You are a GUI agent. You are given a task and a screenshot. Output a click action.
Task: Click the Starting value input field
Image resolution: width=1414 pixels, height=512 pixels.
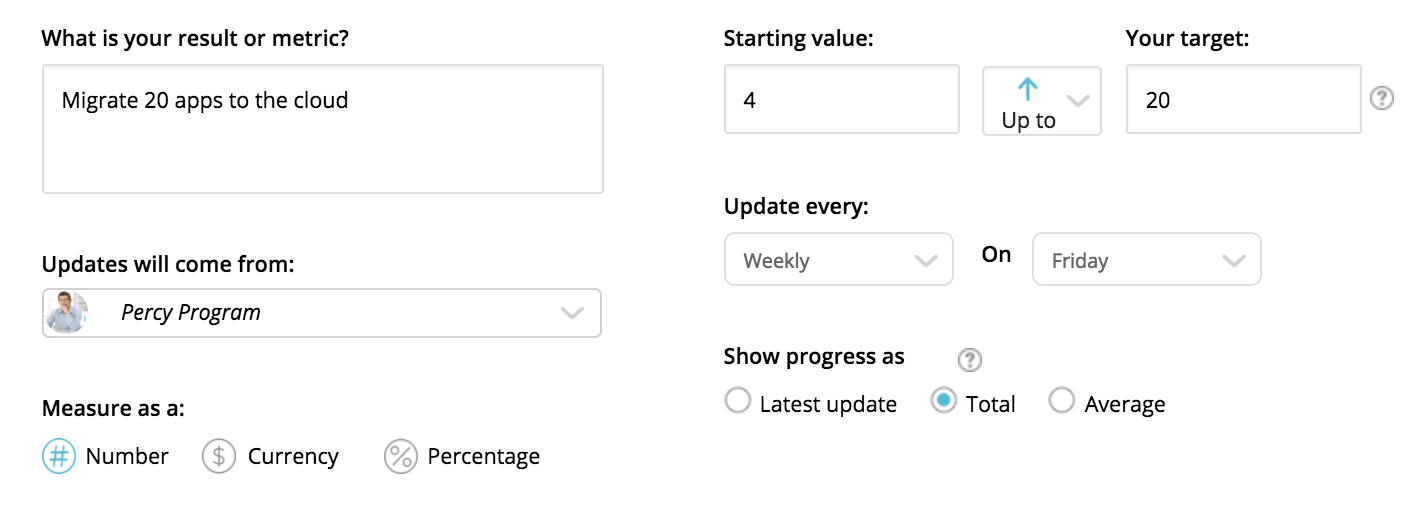(841, 99)
